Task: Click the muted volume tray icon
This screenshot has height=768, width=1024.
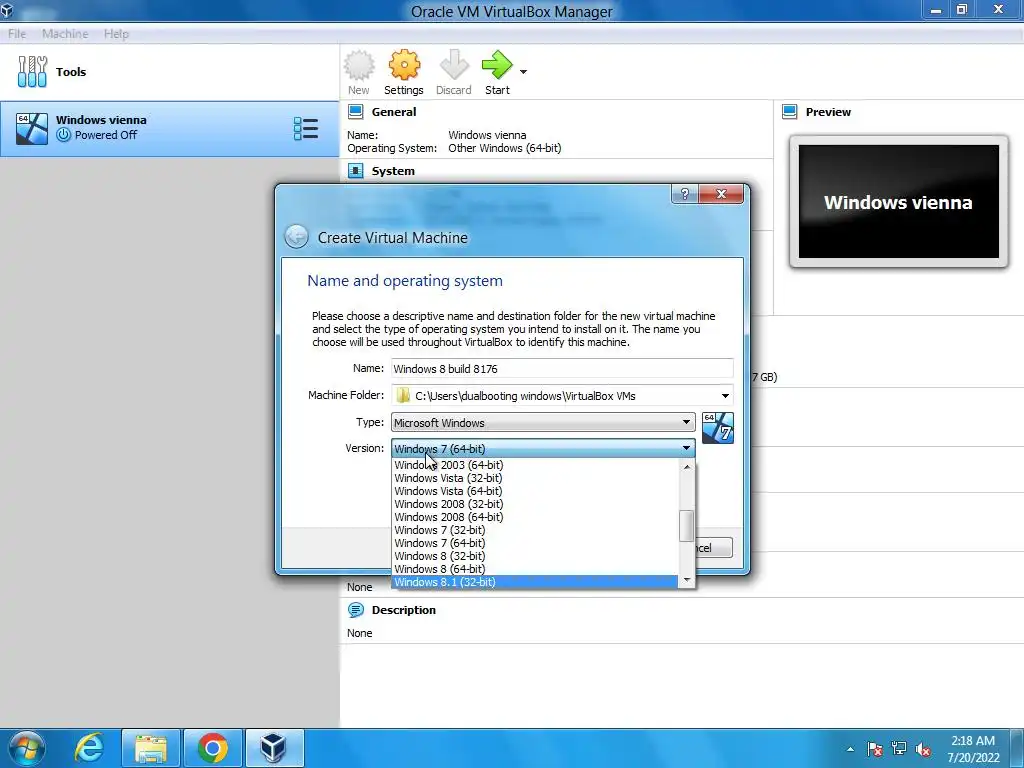Action: point(923,749)
